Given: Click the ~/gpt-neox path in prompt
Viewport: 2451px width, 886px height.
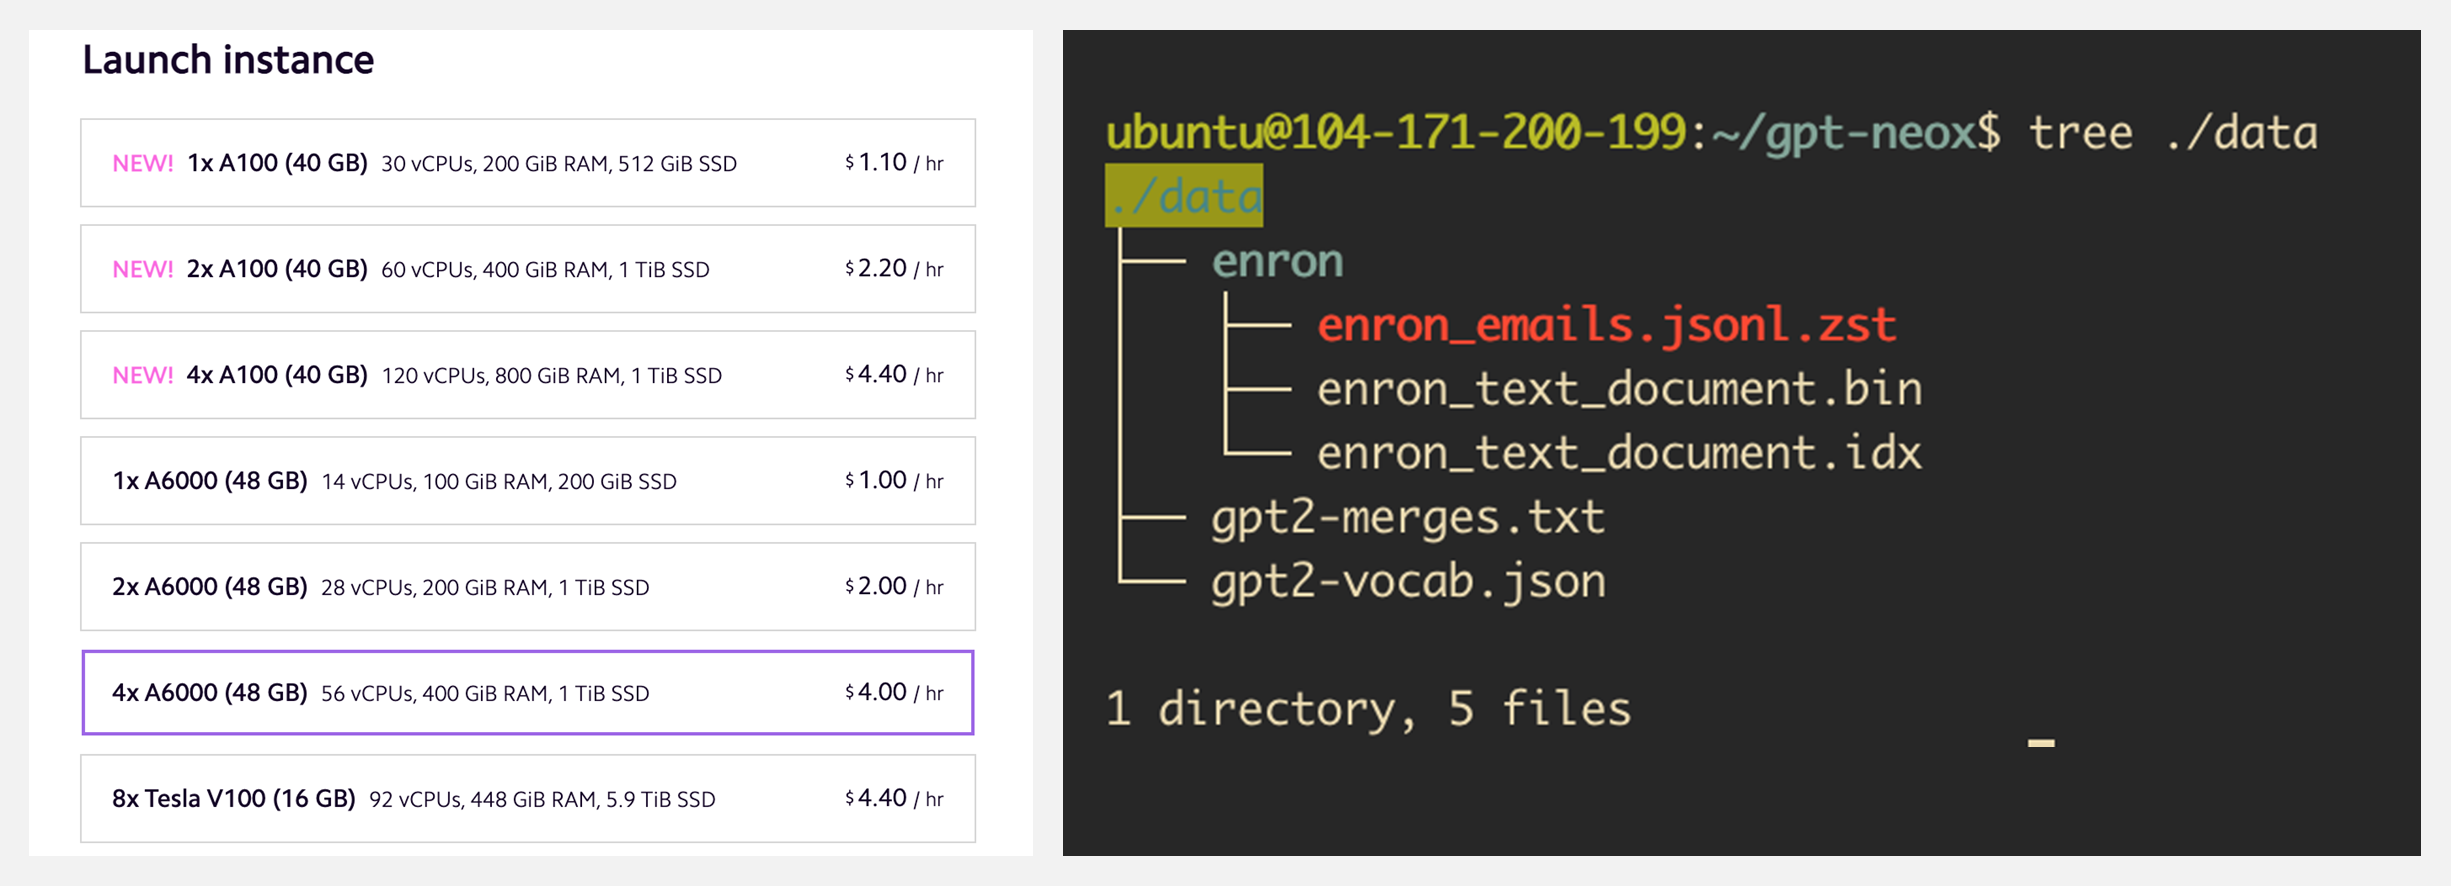Looking at the screenshot, I should pos(1844,133).
